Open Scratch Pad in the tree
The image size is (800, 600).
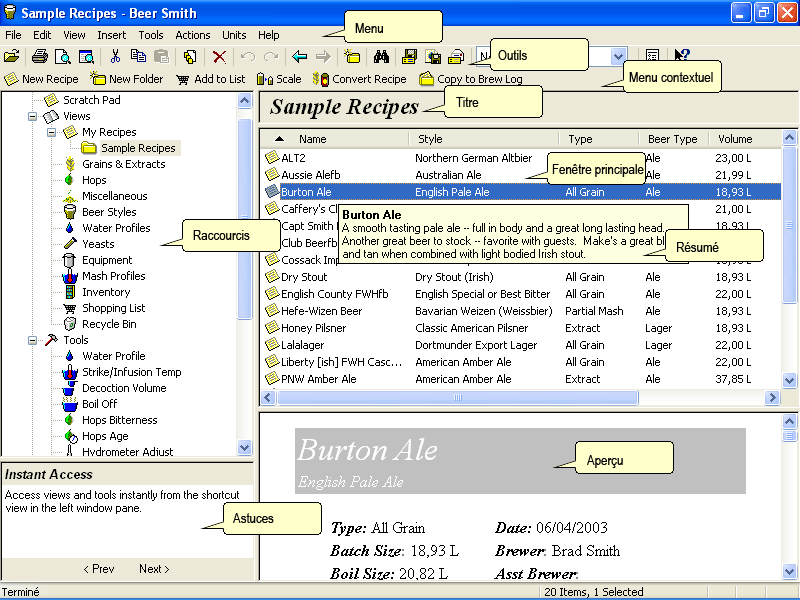91,100
